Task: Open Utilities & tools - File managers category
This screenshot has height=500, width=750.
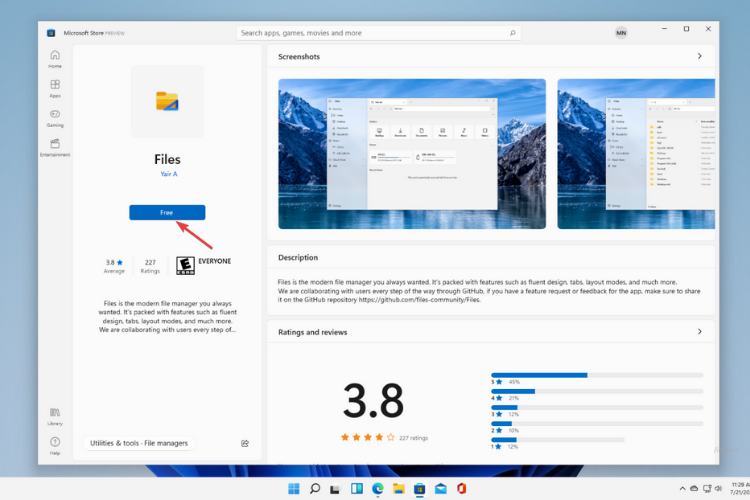Action: click(x=139, y=443)
